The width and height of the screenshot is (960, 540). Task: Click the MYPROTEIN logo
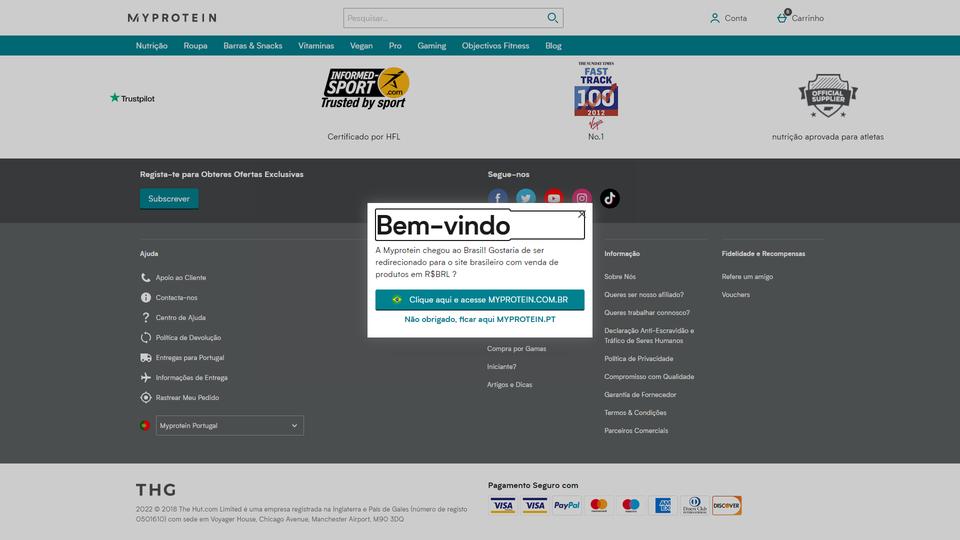pyautogui.click(x=172, y=18)
